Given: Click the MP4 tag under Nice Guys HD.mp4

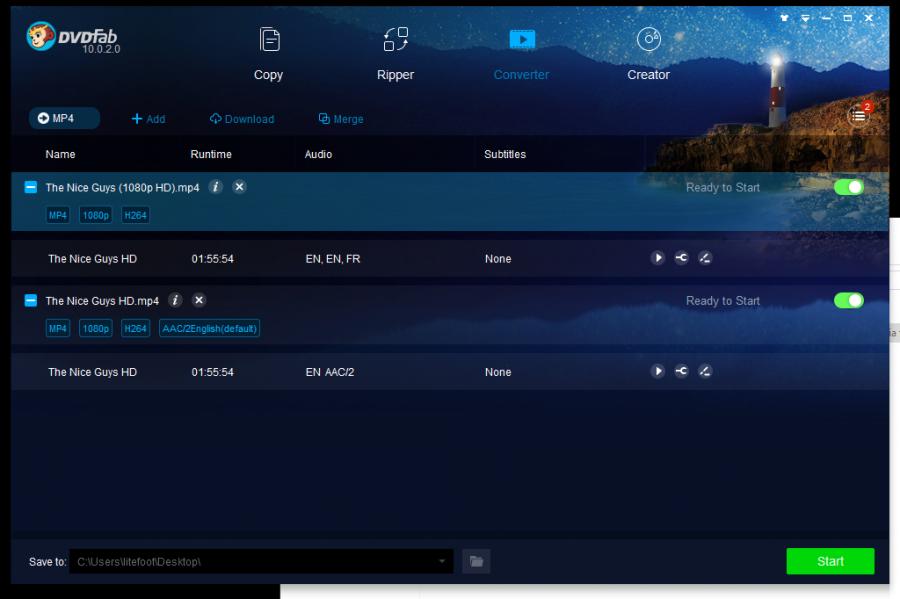Looking at the screenshot, I should coord(58,328).
